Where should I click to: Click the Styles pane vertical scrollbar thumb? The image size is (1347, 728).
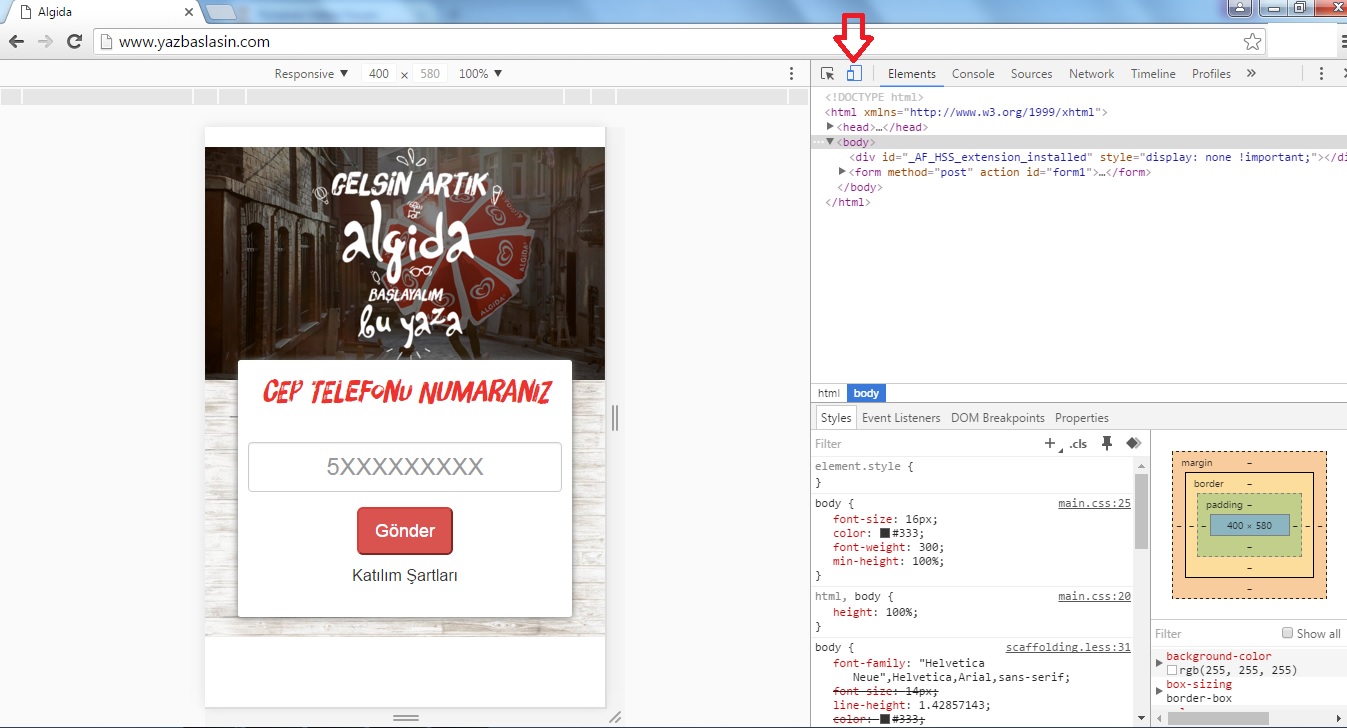1141,512
